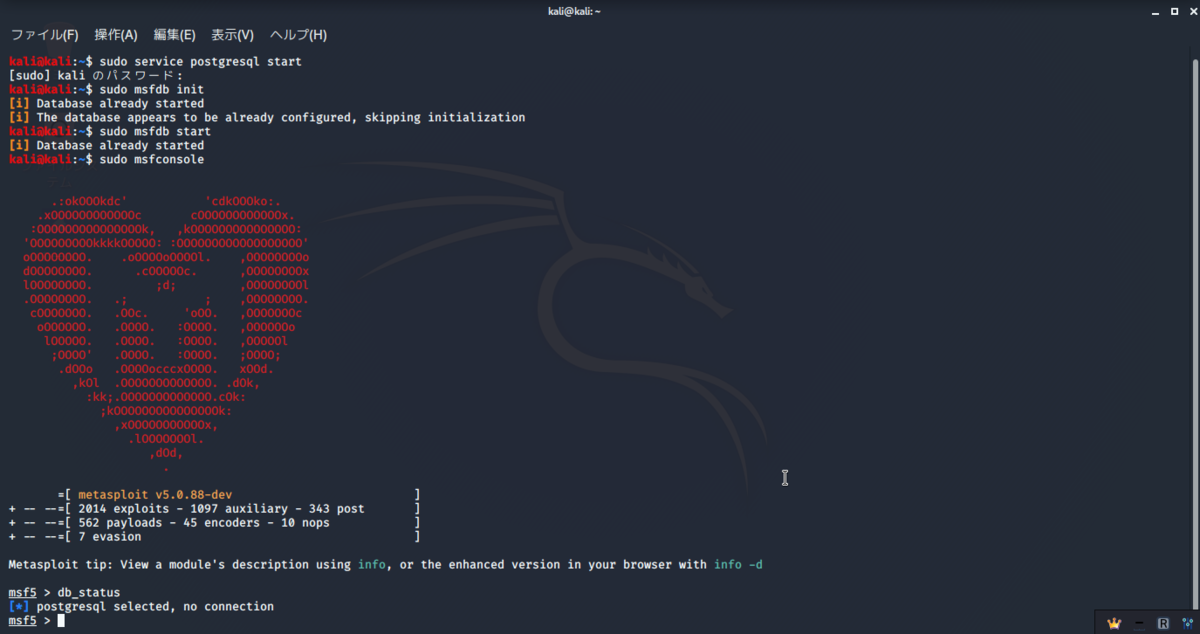This screenshot has height=634, width=1200.
Task: Click the 'sudo service postgresql start' command
Action: tap(200, 62)
